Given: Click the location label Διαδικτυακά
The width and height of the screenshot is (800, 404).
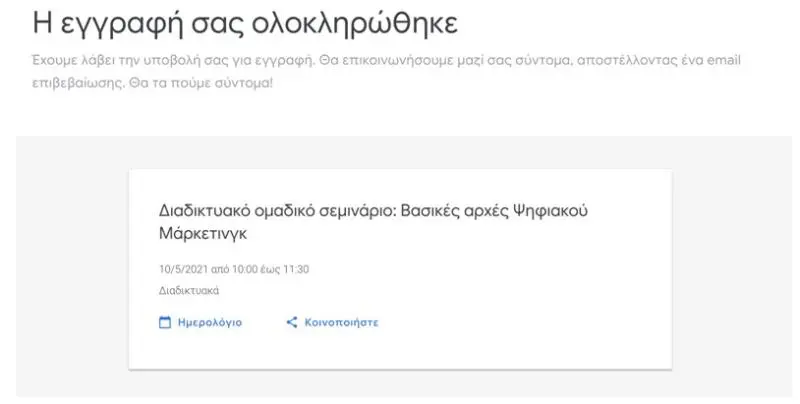Looking at the screenshot, I should 189,291.
